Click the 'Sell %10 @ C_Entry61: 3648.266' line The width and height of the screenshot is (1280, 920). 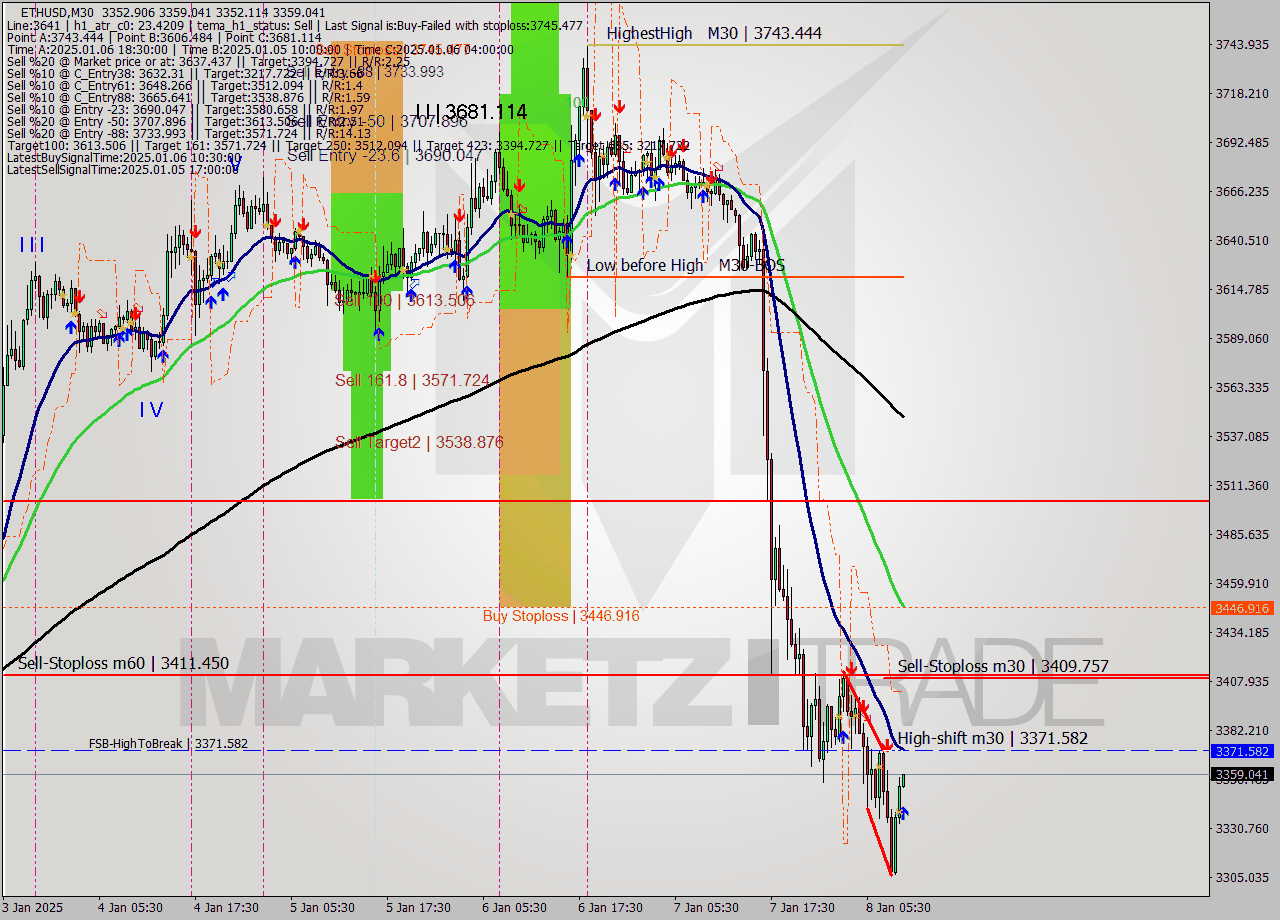tap(184, 85)
